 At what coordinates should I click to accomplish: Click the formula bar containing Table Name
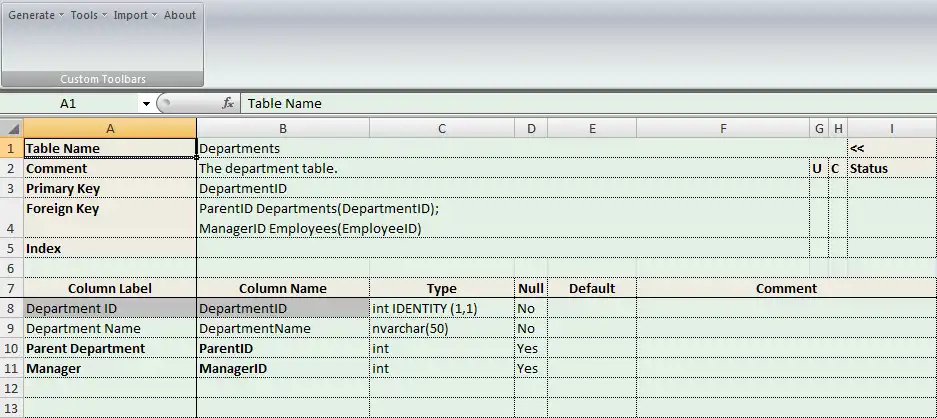click(588, 103)
